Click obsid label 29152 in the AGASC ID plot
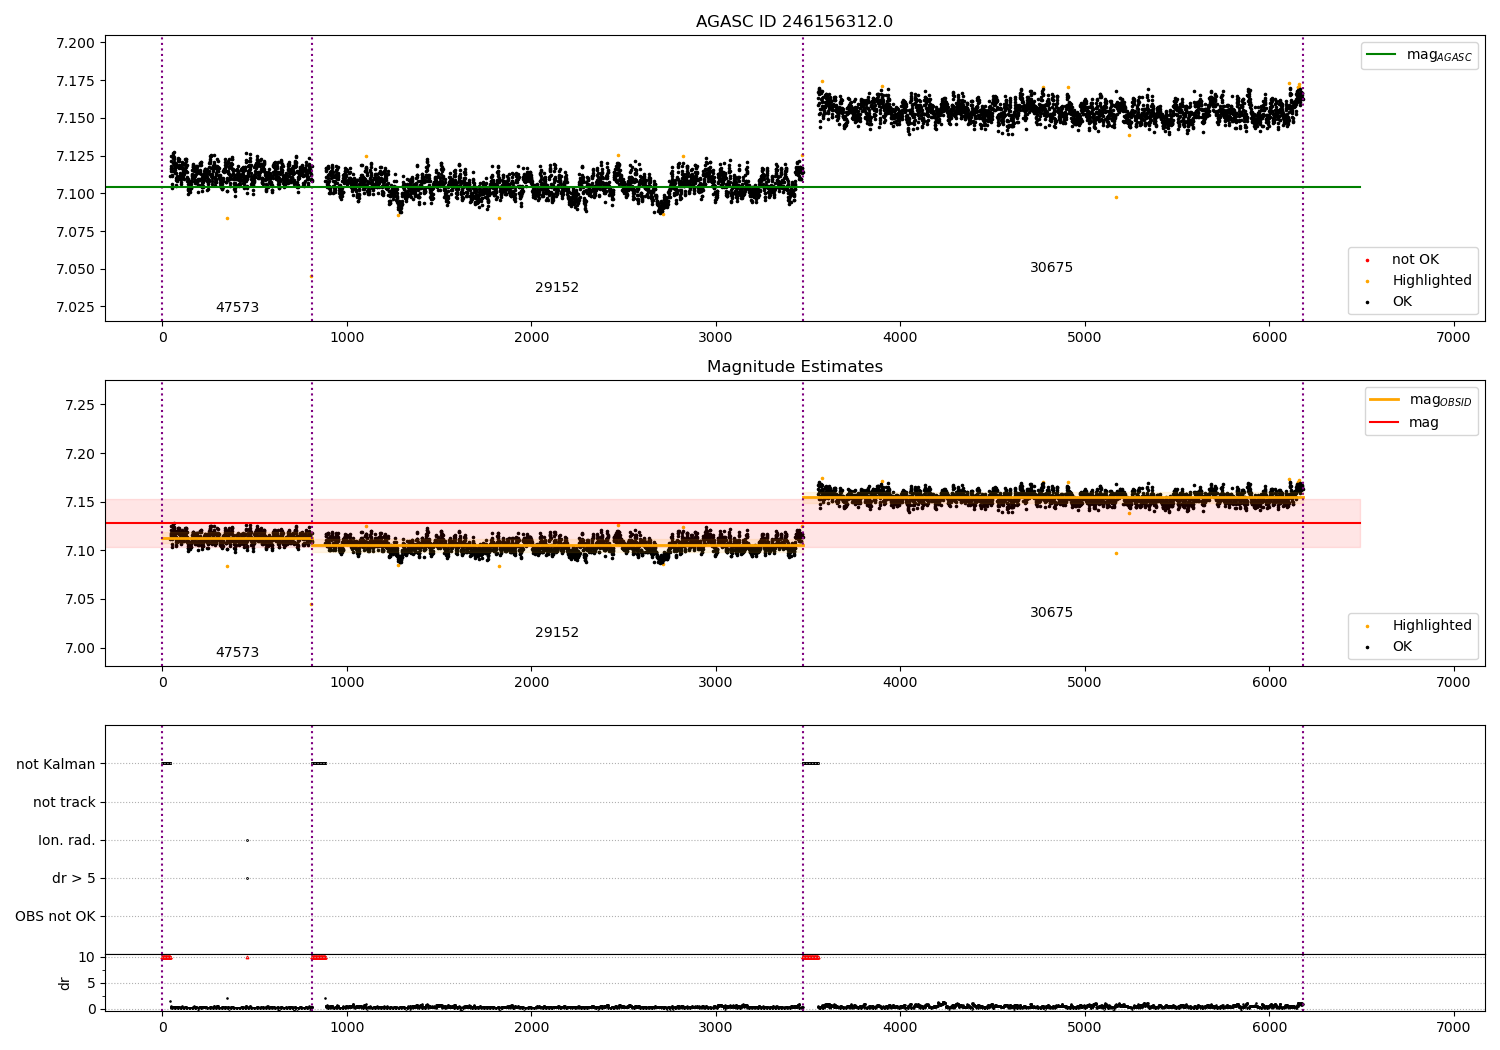Viewport: 1500px width, 1050px height. pos(557,288)
